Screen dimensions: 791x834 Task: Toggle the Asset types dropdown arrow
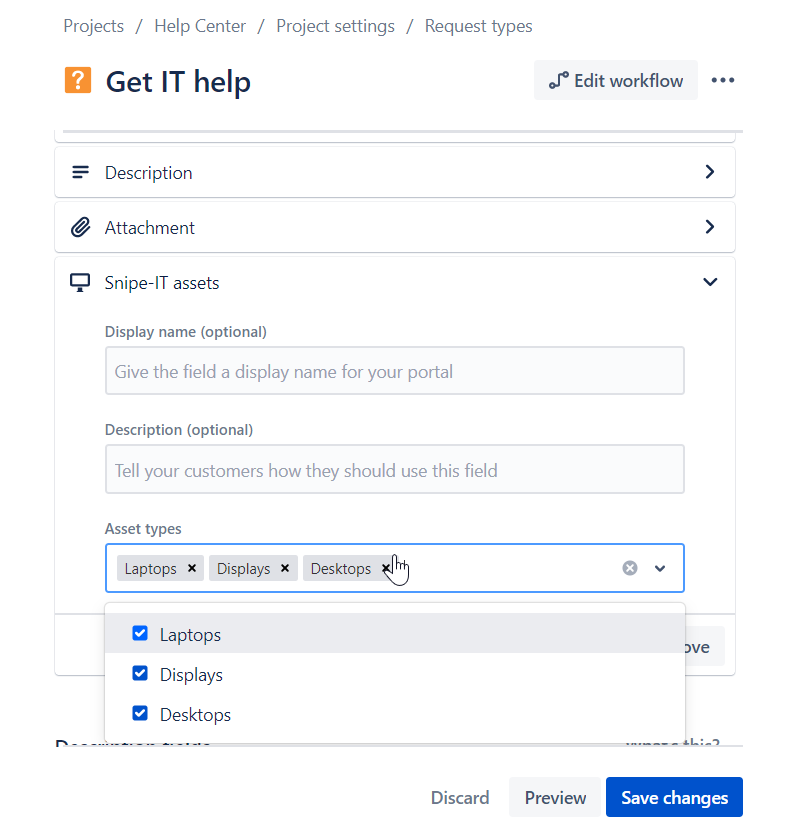click(660, 568)
